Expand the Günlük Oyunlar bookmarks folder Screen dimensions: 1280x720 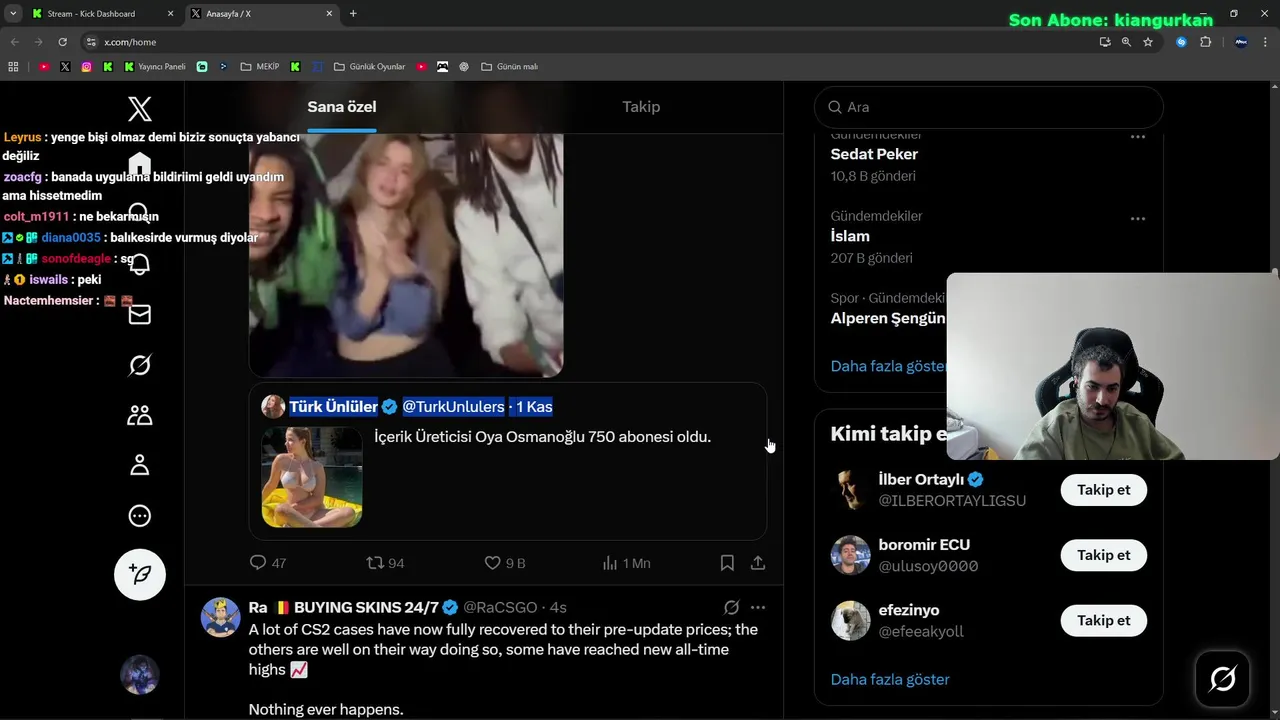369,67
